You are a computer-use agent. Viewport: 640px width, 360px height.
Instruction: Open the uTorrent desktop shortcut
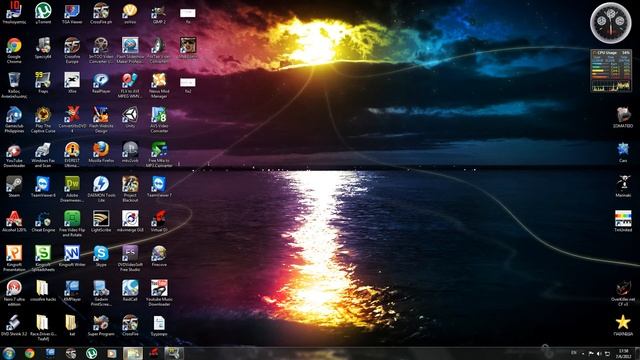click(x=43, y=13)
